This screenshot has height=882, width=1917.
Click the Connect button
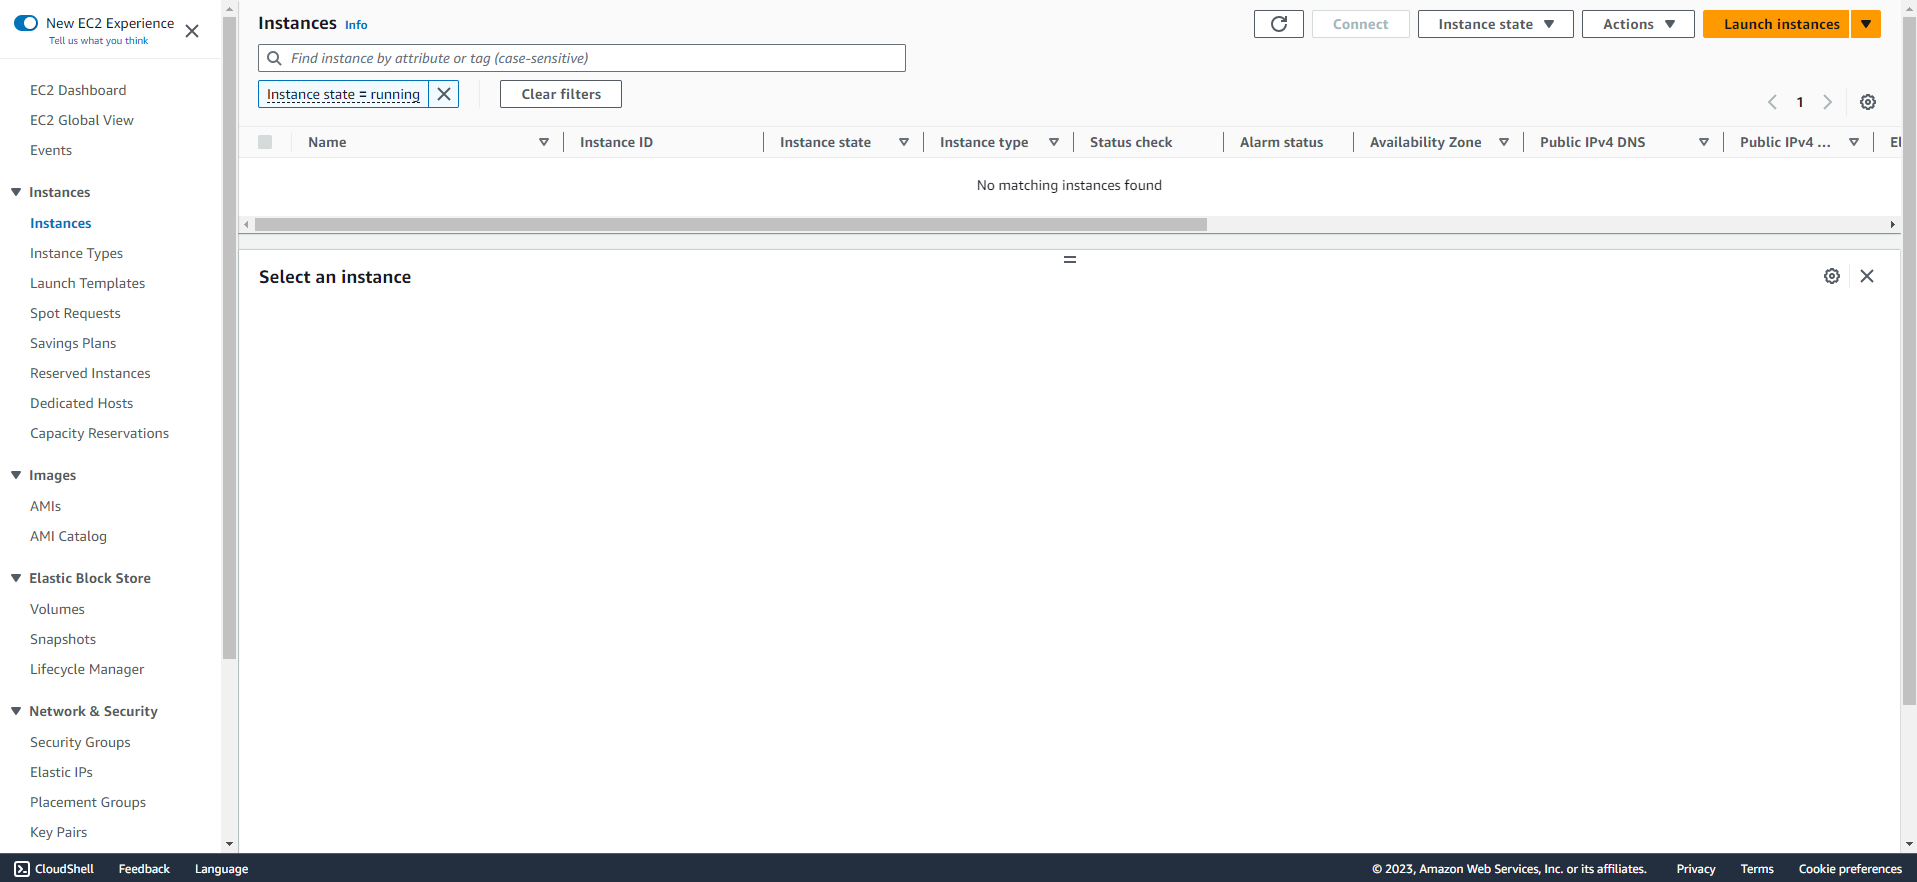[x=1360, y=24]
